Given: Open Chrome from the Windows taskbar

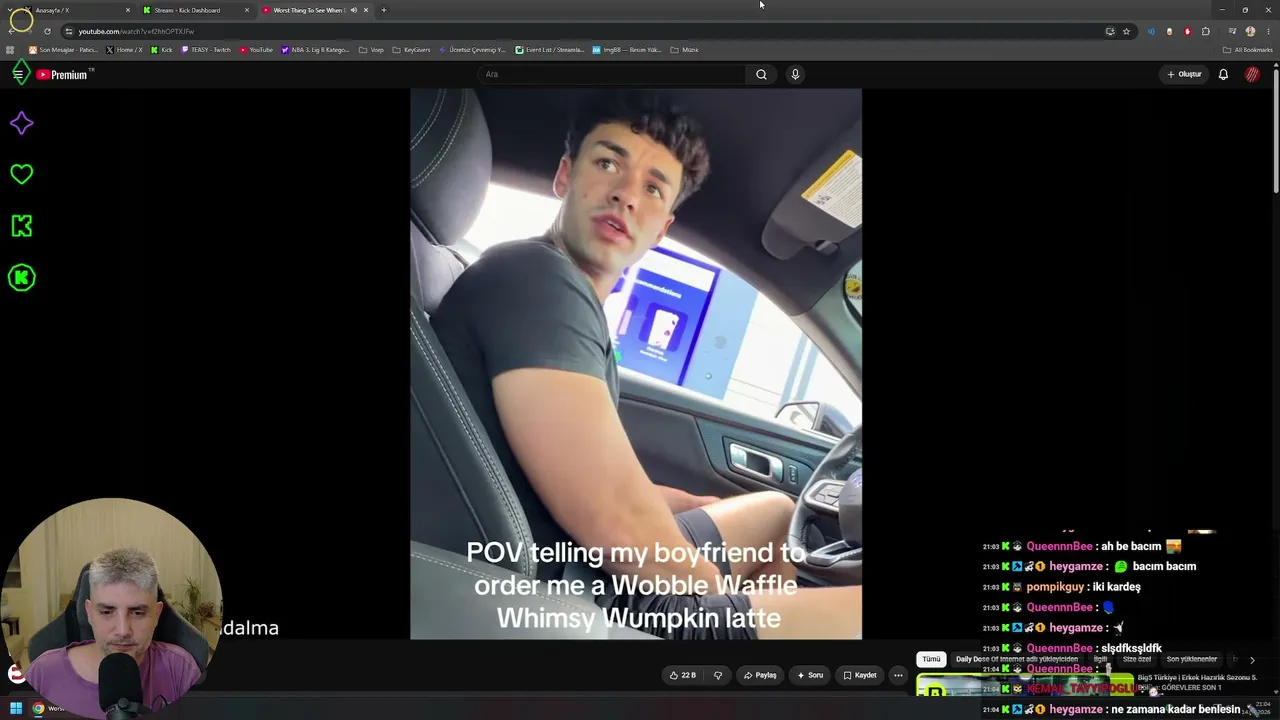Looking at the screenshot, I should coord(38,709).
